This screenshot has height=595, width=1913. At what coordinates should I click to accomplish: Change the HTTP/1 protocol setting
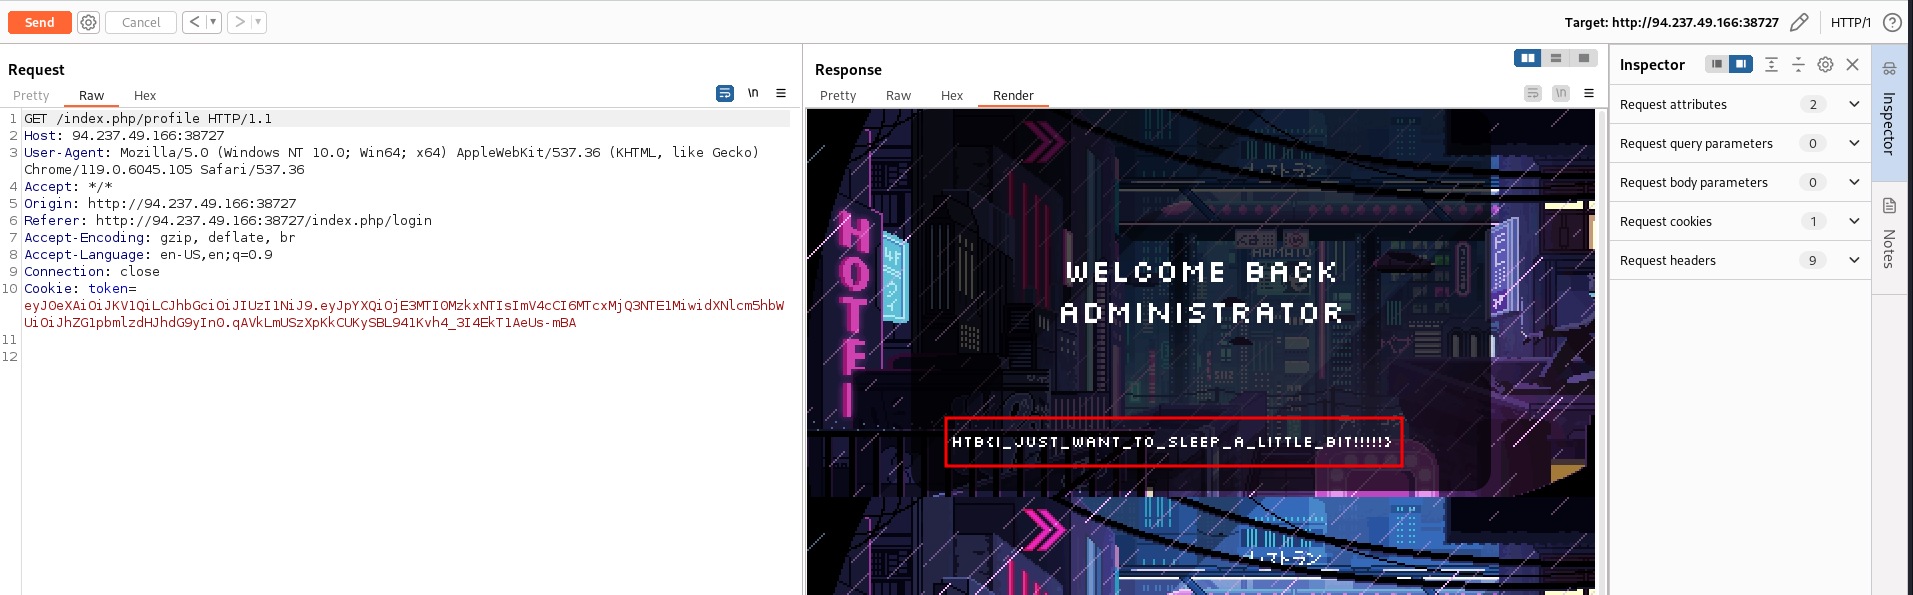pyautogui.click(x=1851, y=22)
